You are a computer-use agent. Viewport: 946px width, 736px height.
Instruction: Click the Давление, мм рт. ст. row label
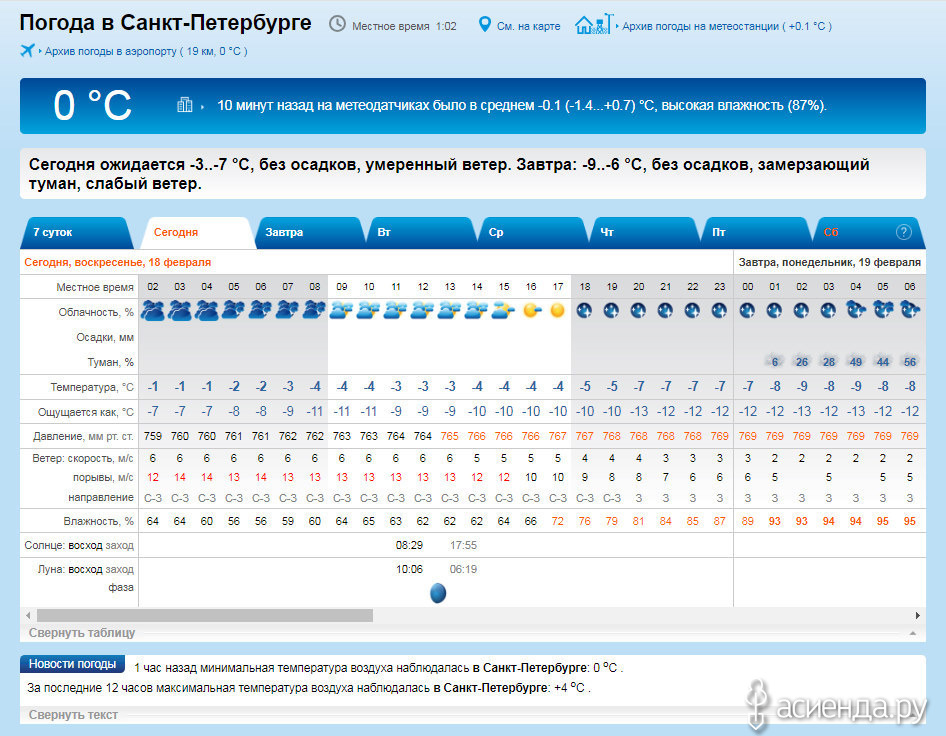(83, 436)
